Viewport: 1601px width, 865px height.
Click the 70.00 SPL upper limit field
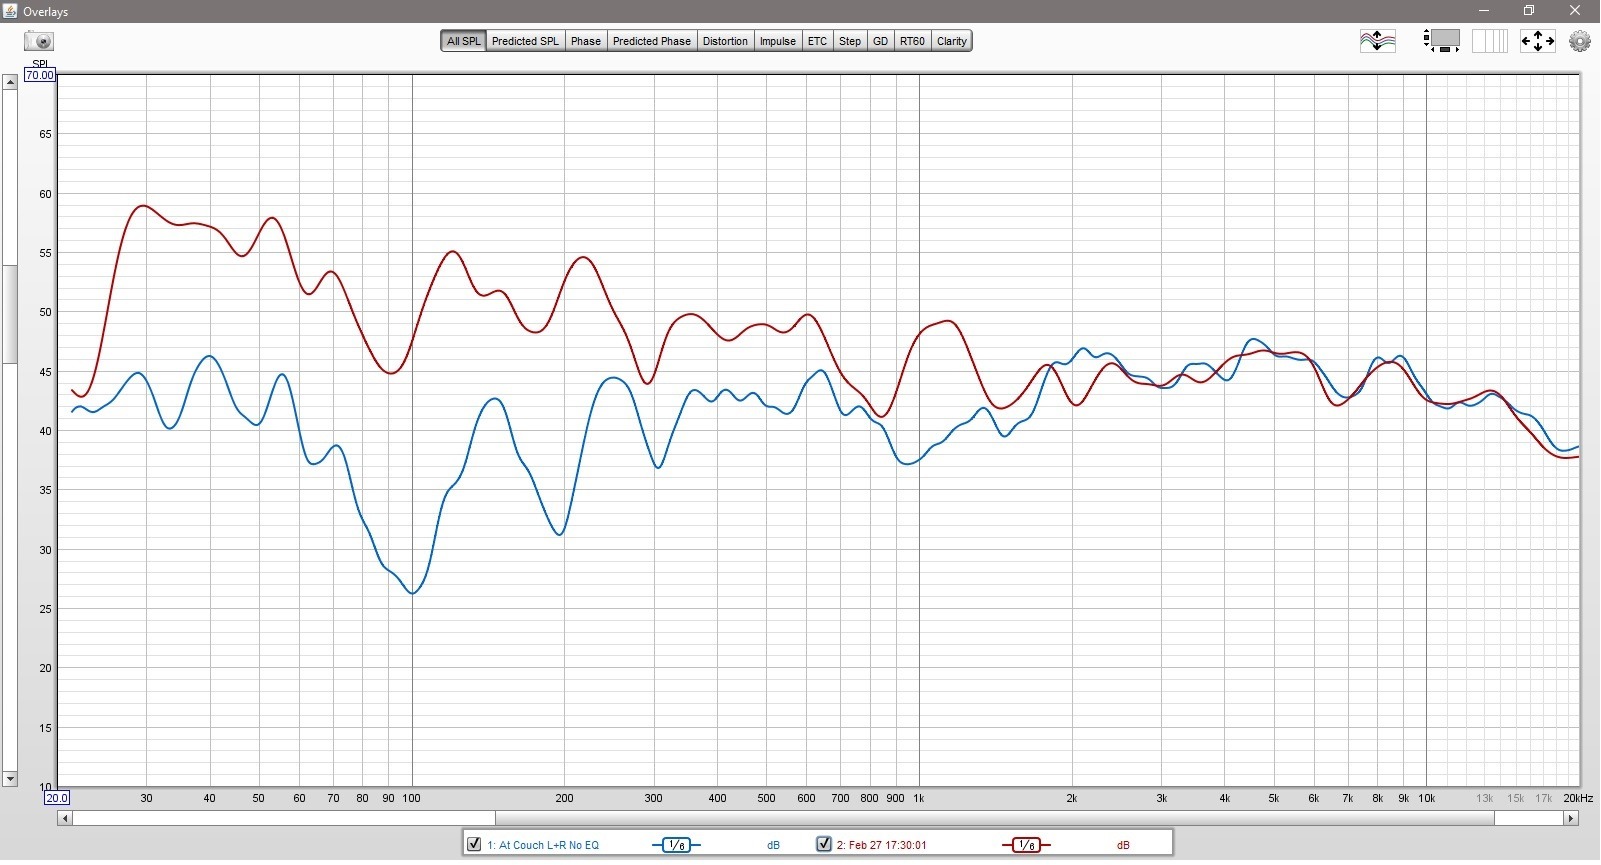40,75
